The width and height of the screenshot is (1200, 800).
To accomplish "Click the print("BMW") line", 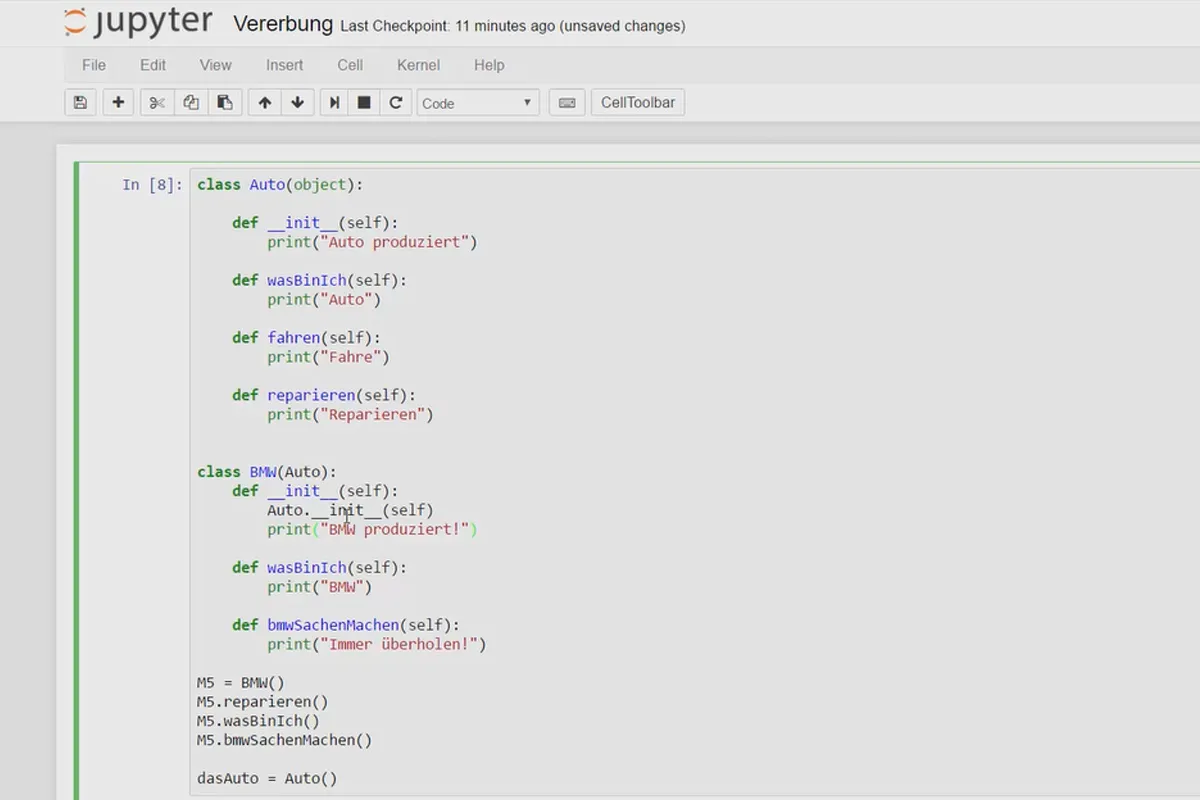I will 319,587.
